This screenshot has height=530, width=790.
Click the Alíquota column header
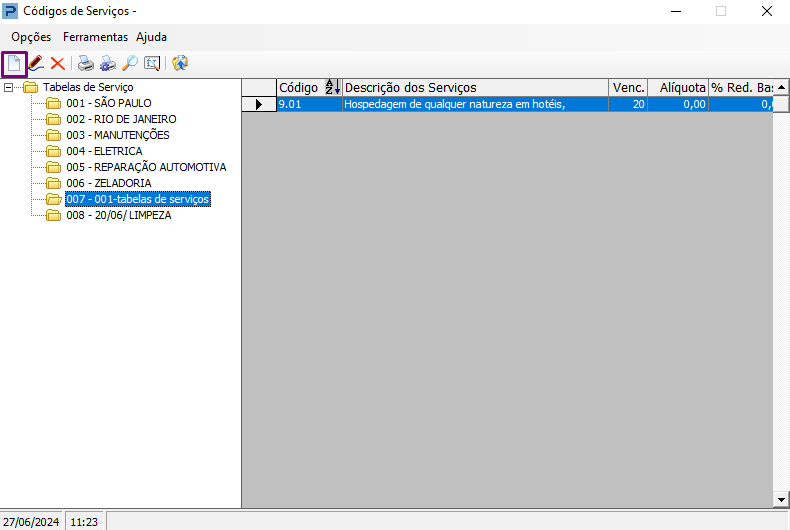point(678,87)
